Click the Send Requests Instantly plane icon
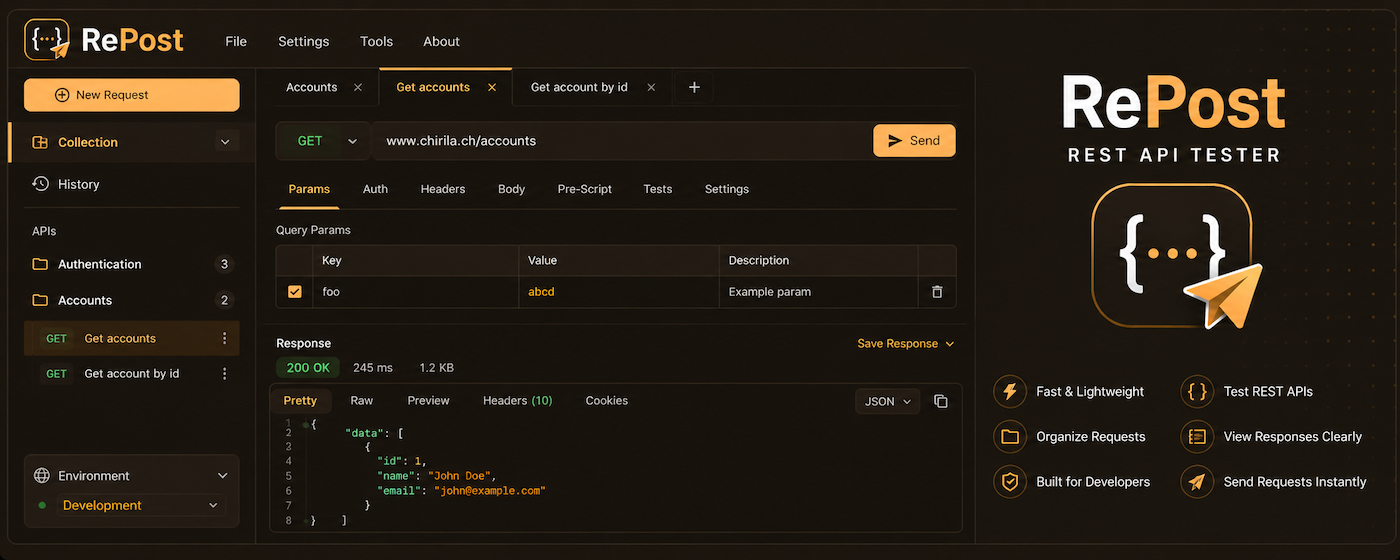This screenshot has height=560, width=1400. pyautogui.click(x=1197, y=481)
